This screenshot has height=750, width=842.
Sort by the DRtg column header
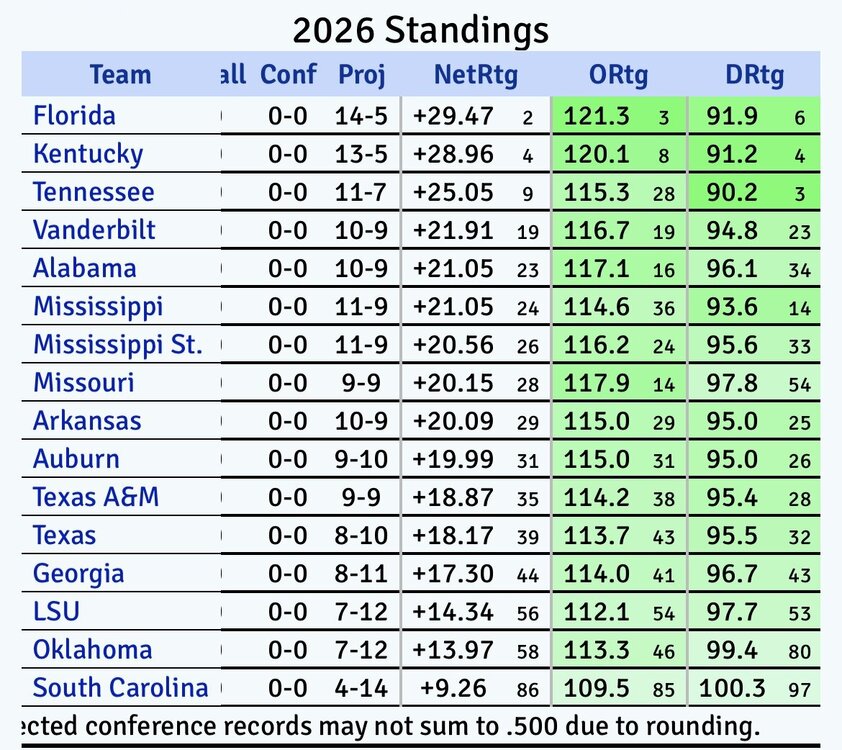point(754,75)
